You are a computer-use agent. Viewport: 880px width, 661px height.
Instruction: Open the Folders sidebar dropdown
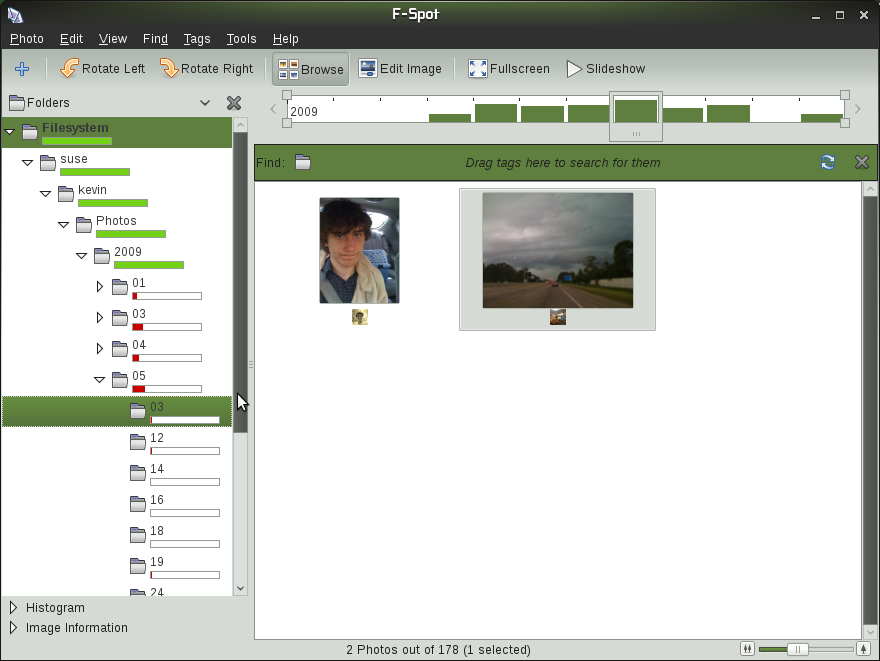(205, 103)
